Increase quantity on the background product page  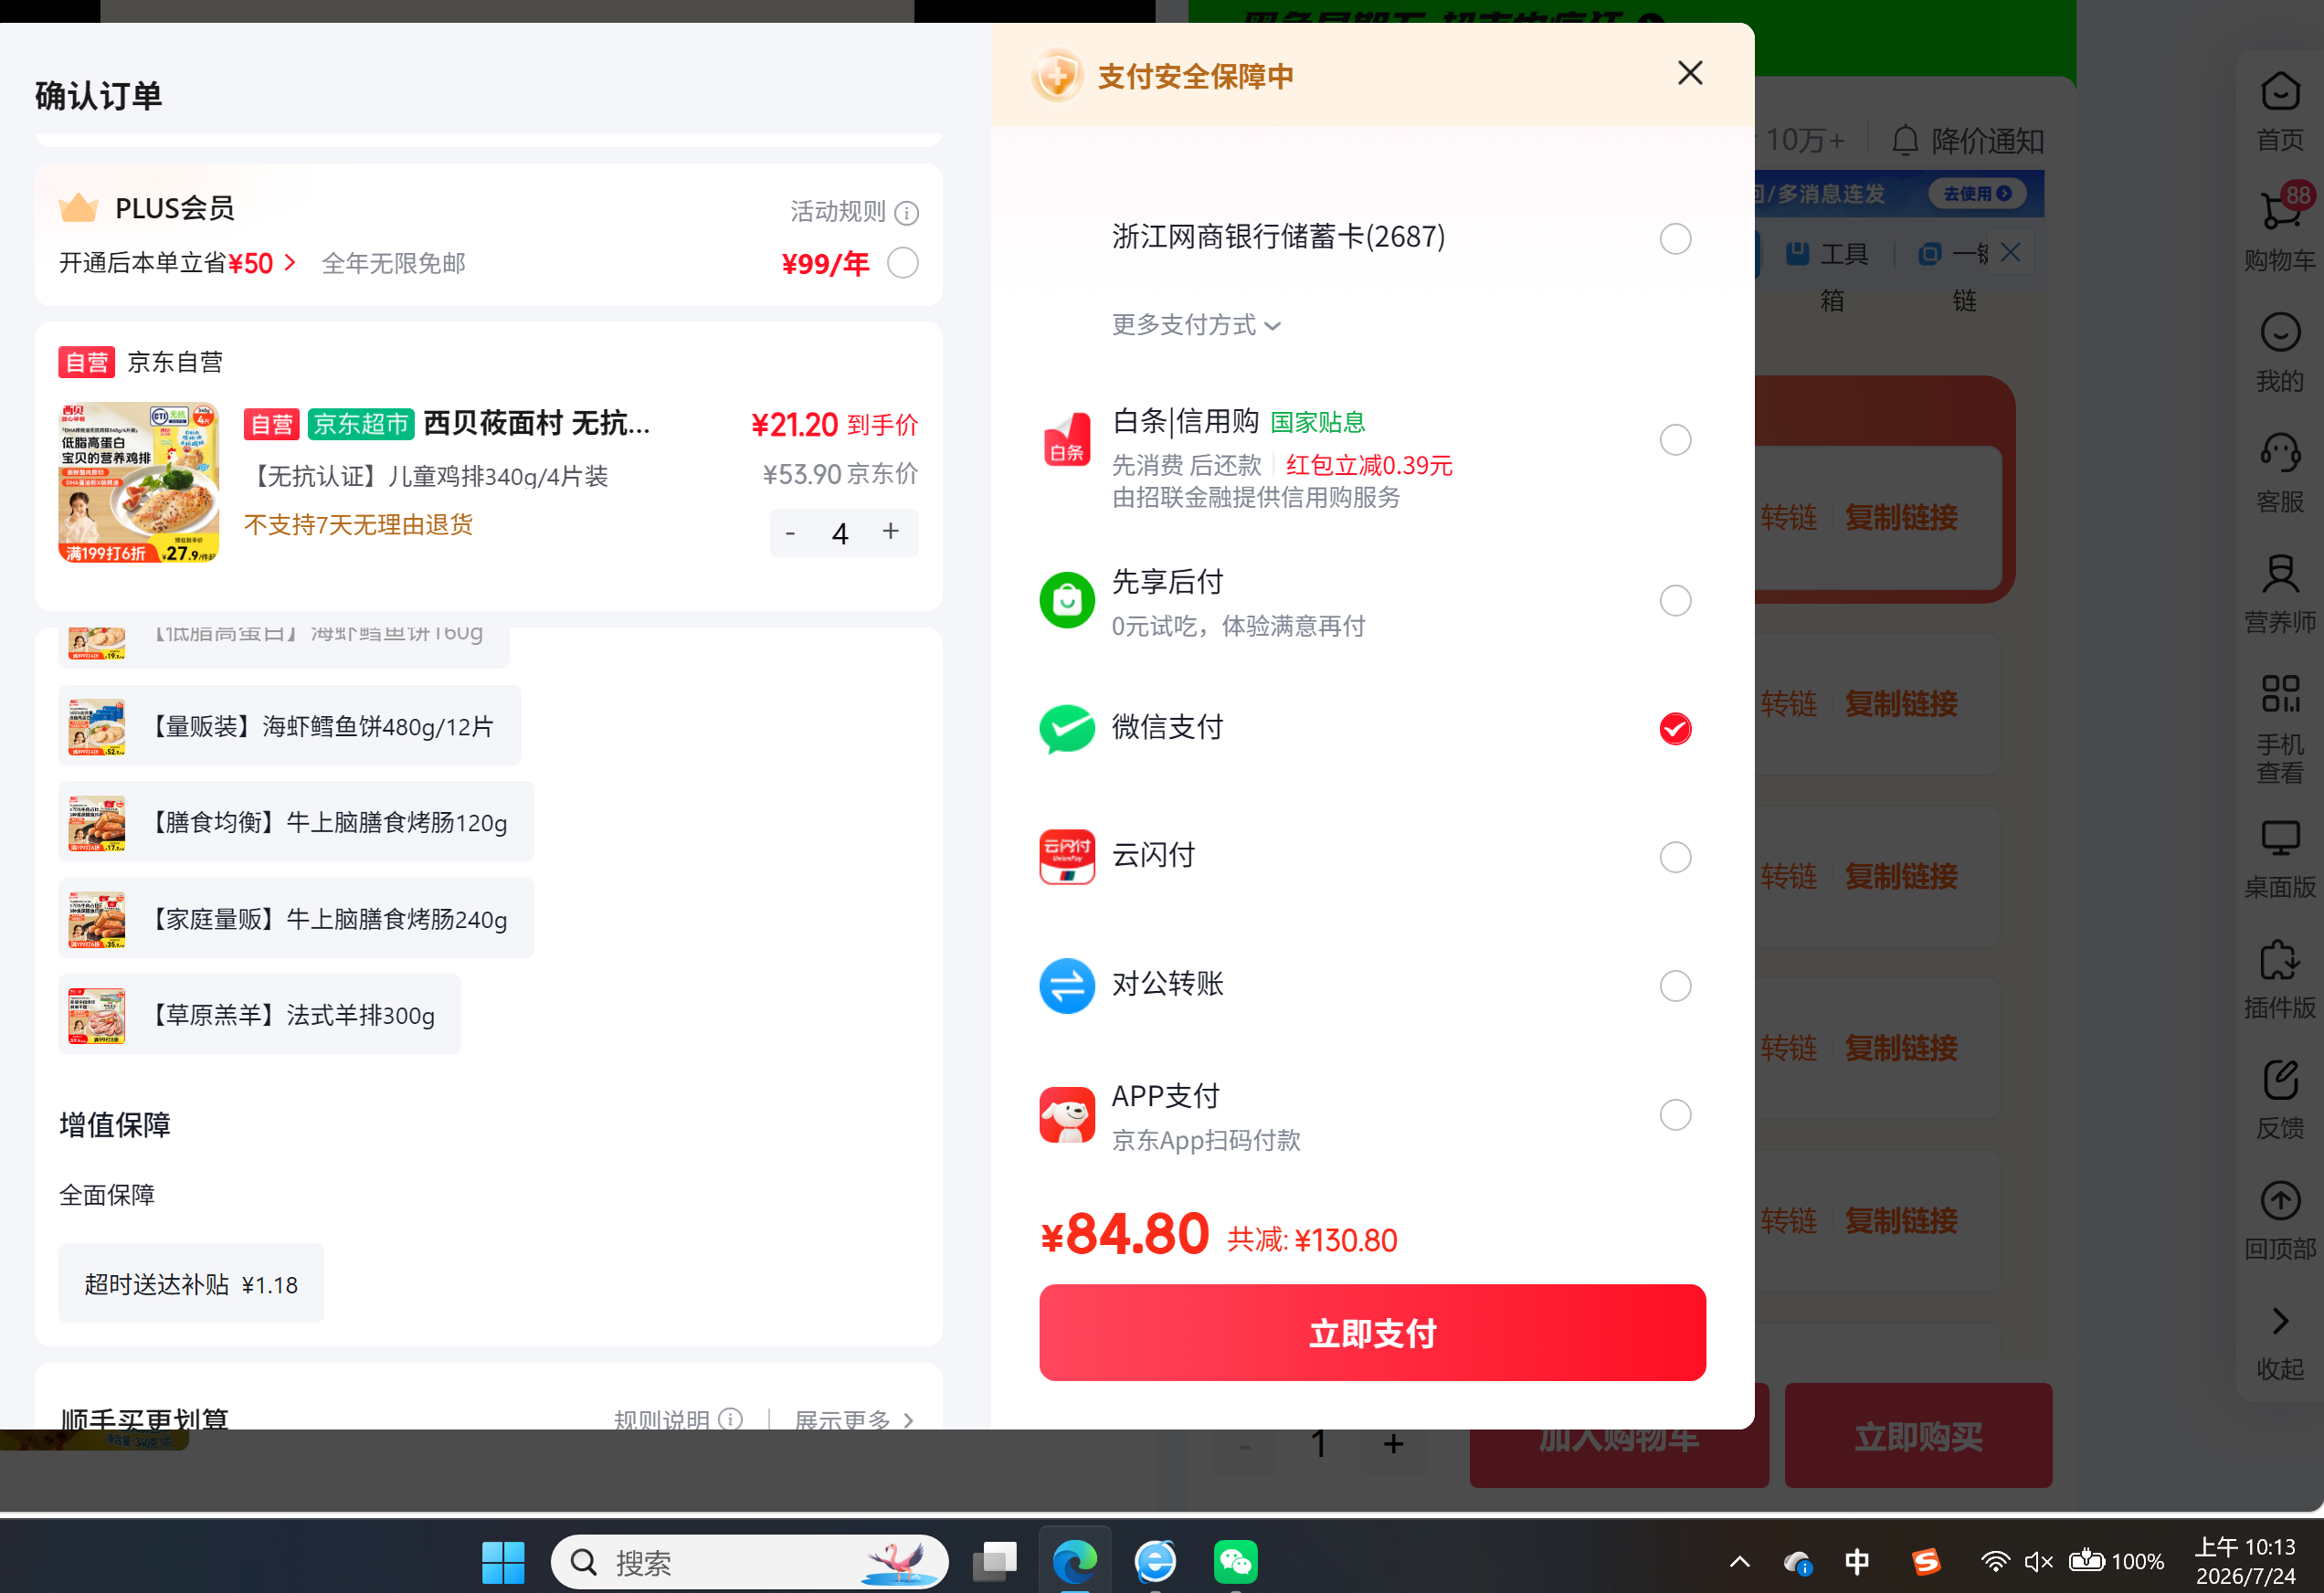pos(1393,1443)
